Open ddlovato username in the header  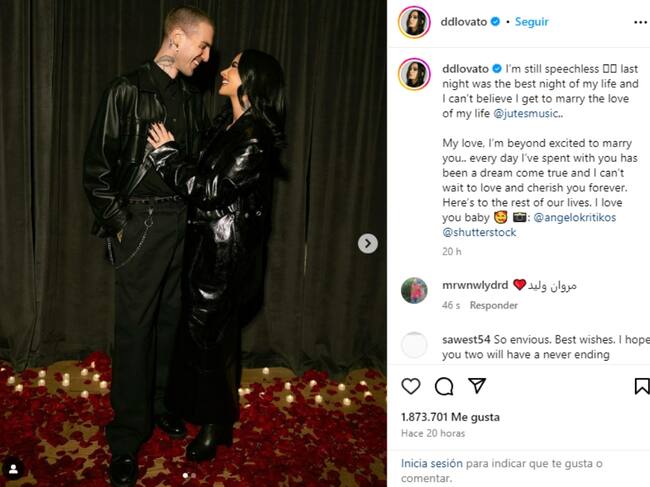(463, 22)
